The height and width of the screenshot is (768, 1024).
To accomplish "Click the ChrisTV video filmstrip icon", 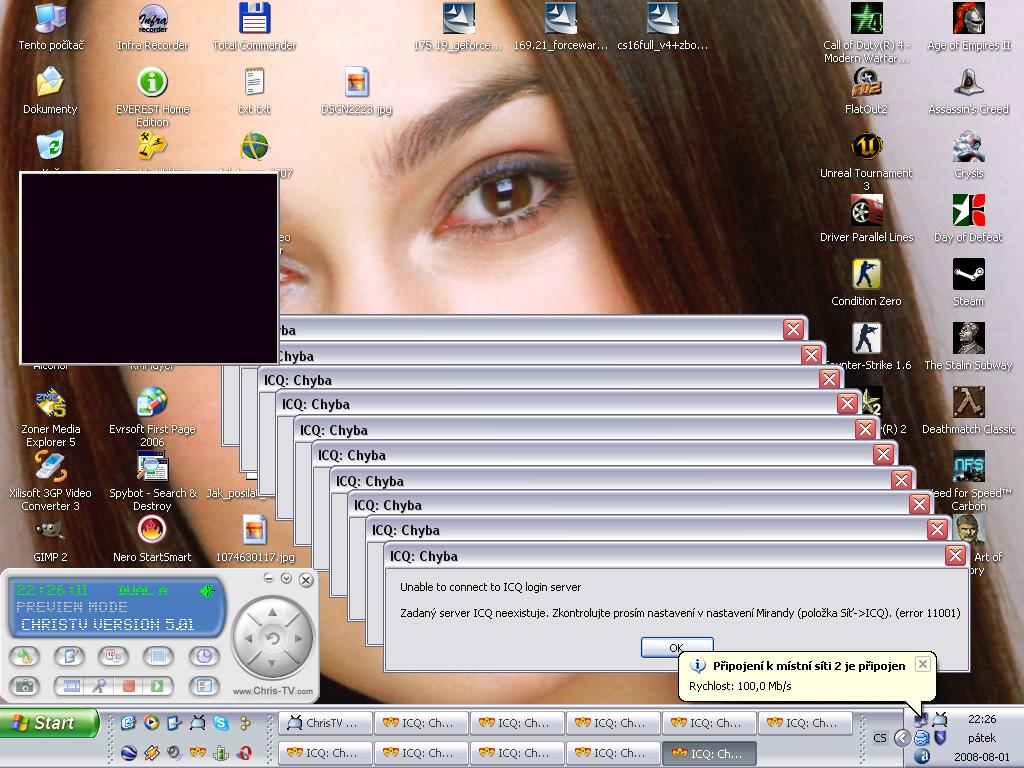I will point(70,686).
